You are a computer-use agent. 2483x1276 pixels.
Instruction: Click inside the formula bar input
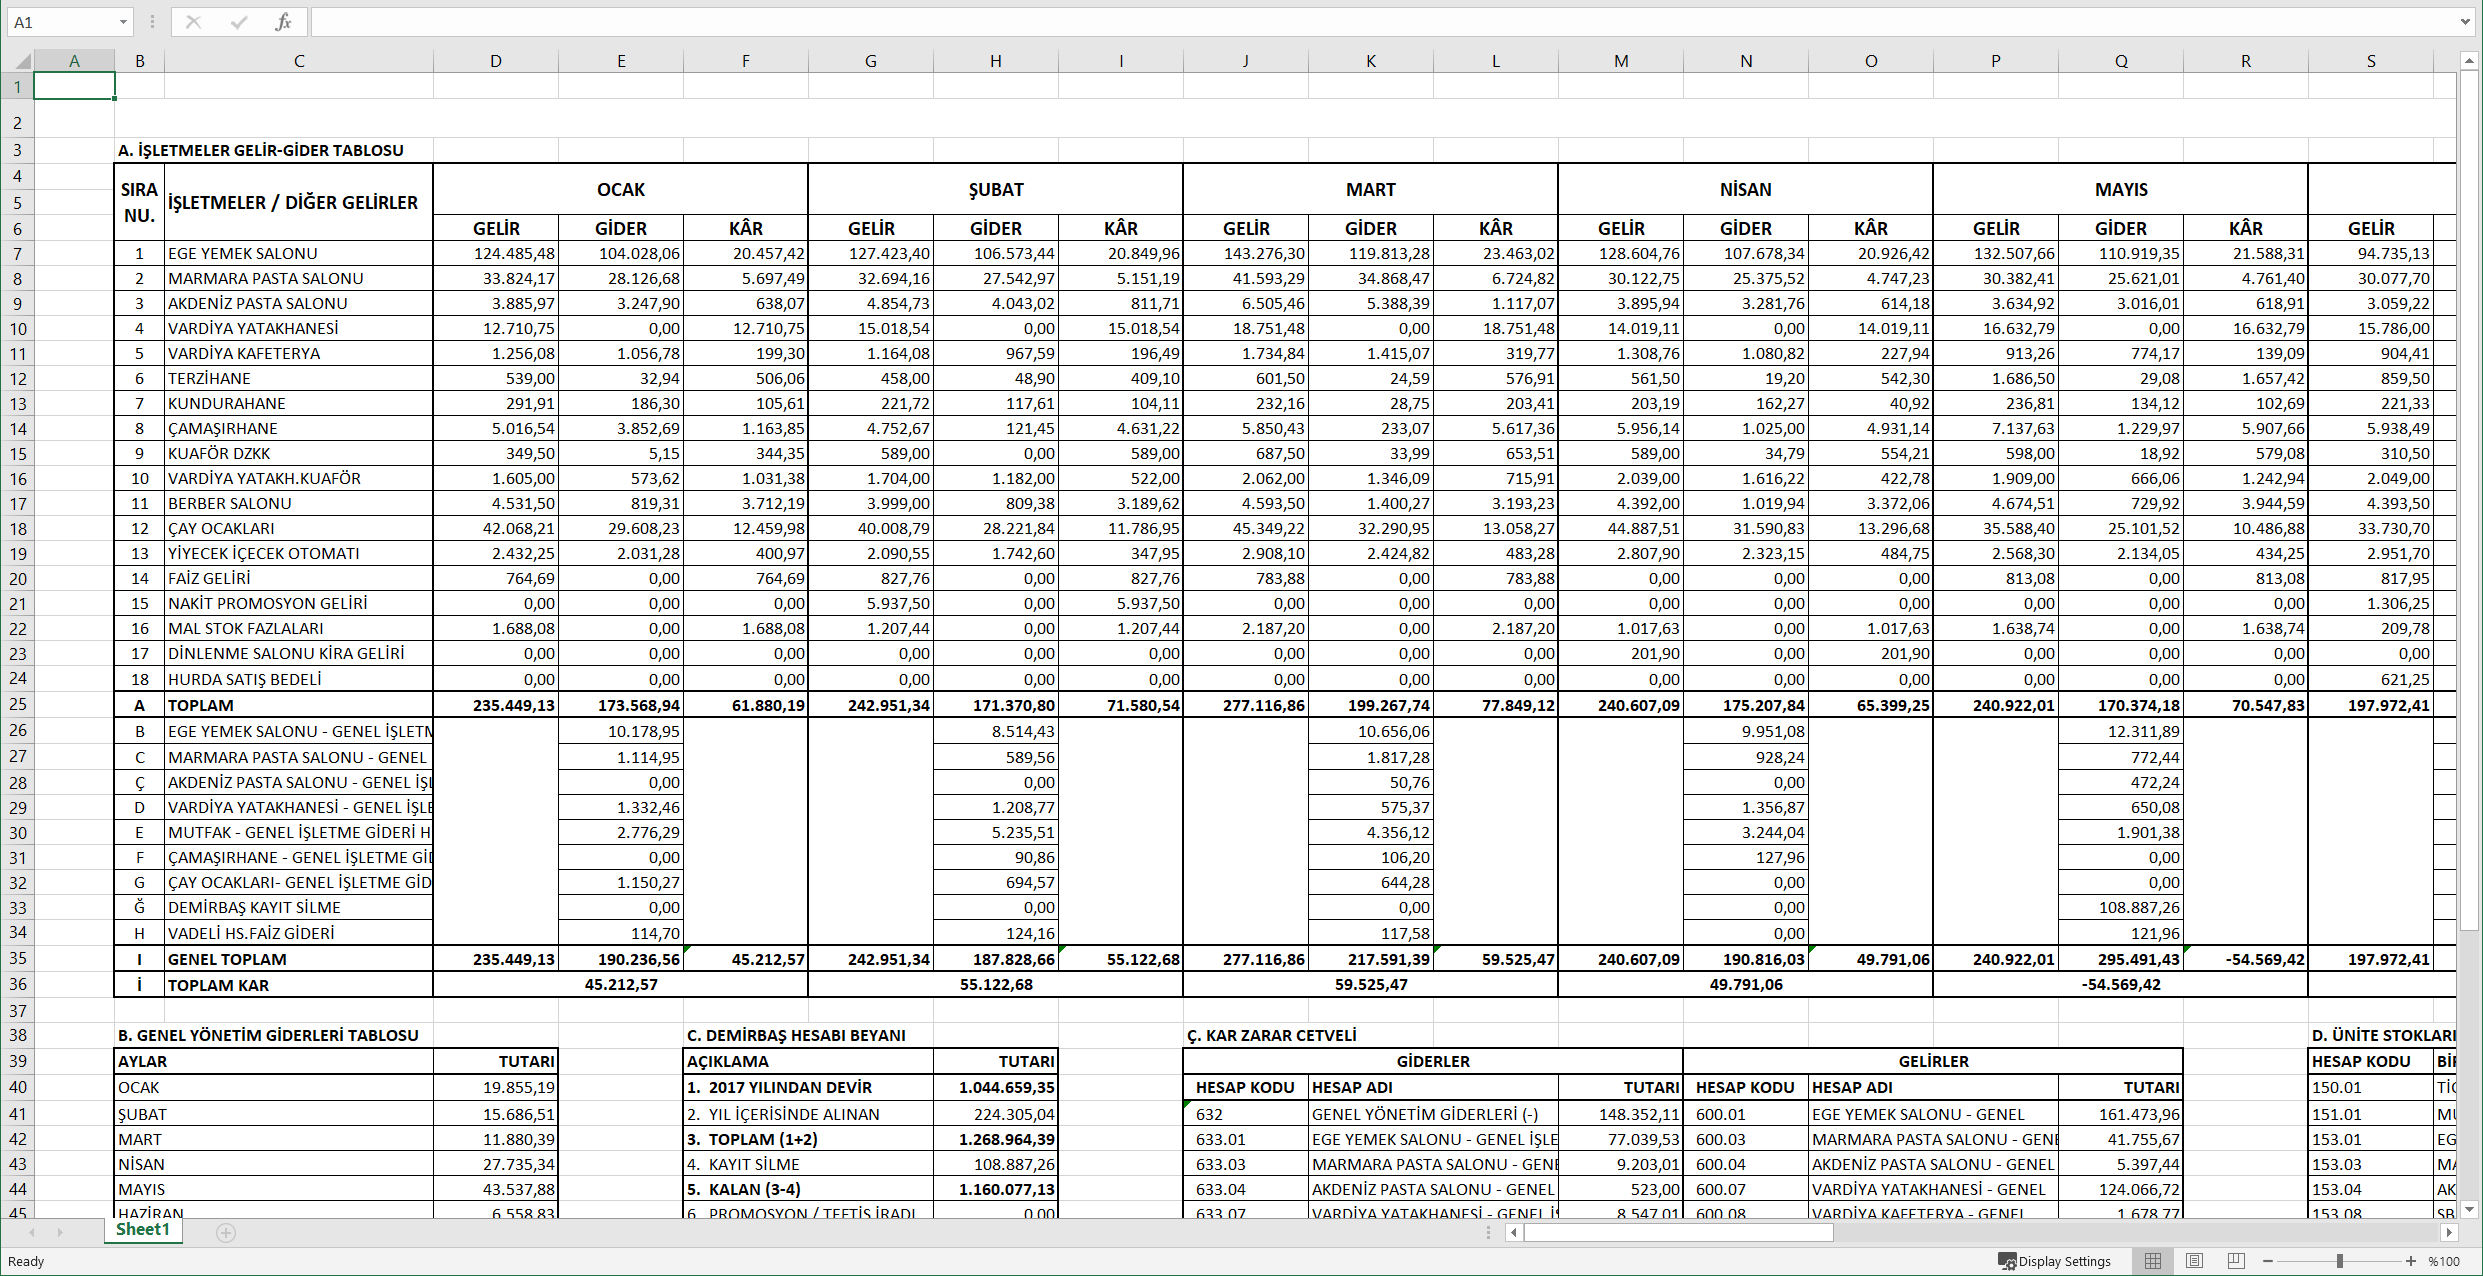point(1300,22)
